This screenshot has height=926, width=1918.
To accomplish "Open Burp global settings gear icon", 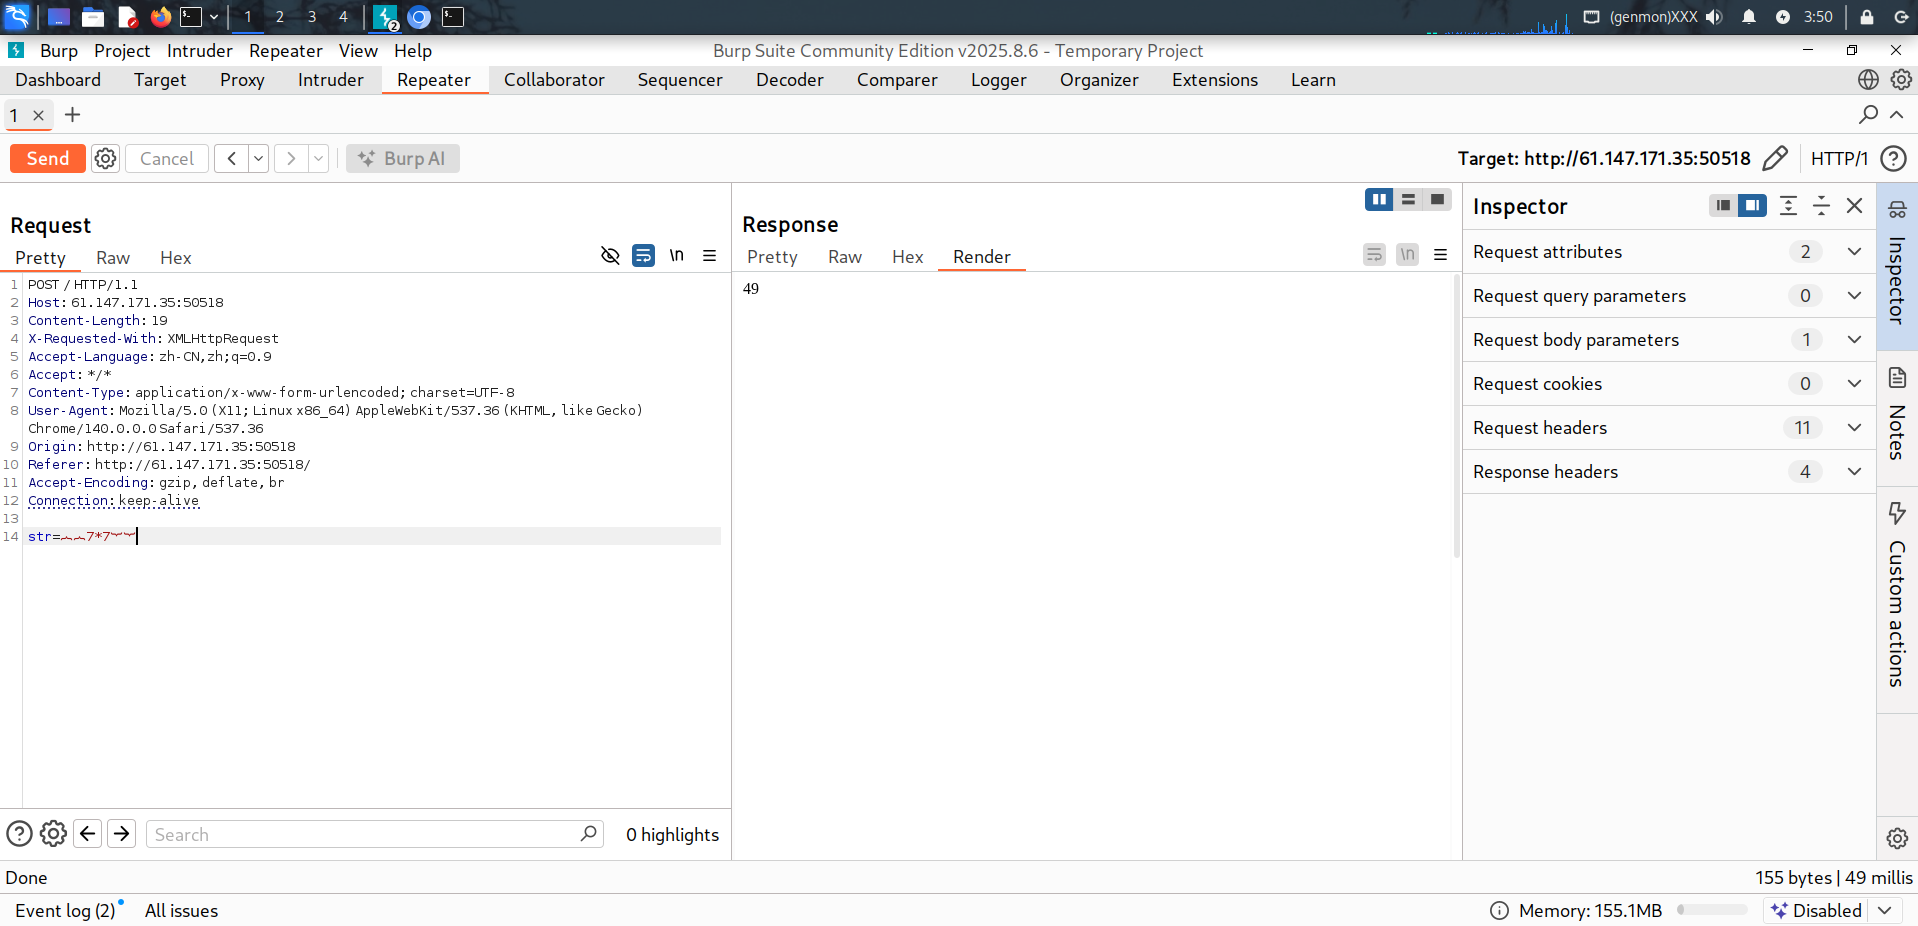I will coord(1901,79).
